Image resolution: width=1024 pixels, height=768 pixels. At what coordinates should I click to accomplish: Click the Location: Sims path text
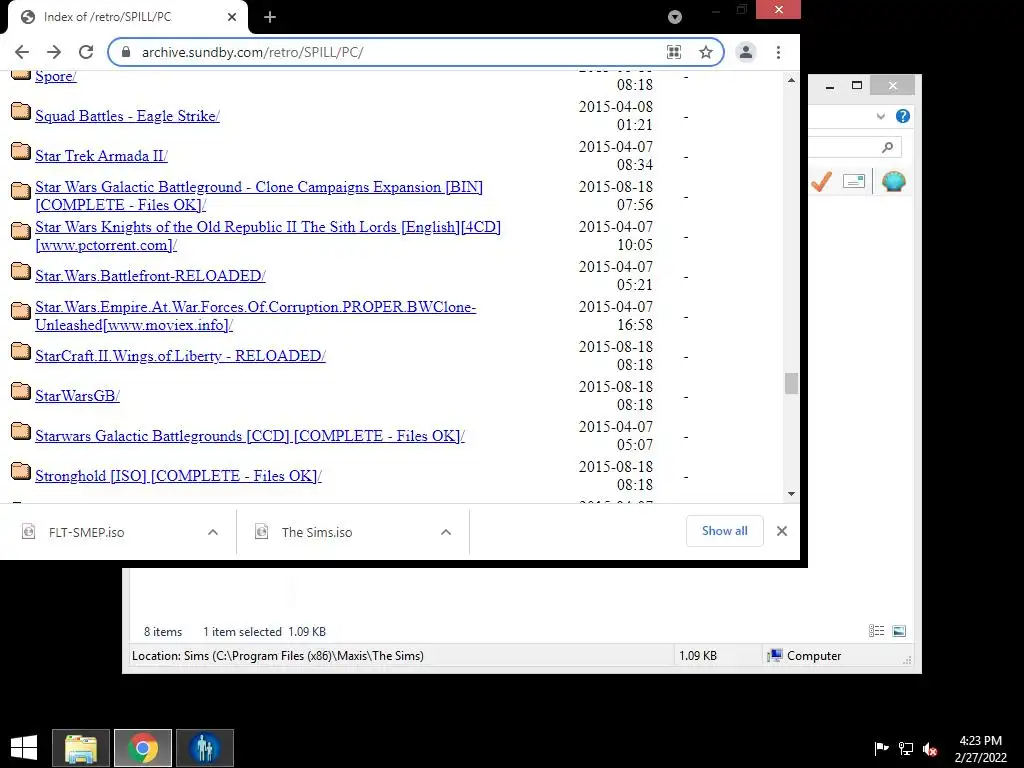tap(278, 656)
